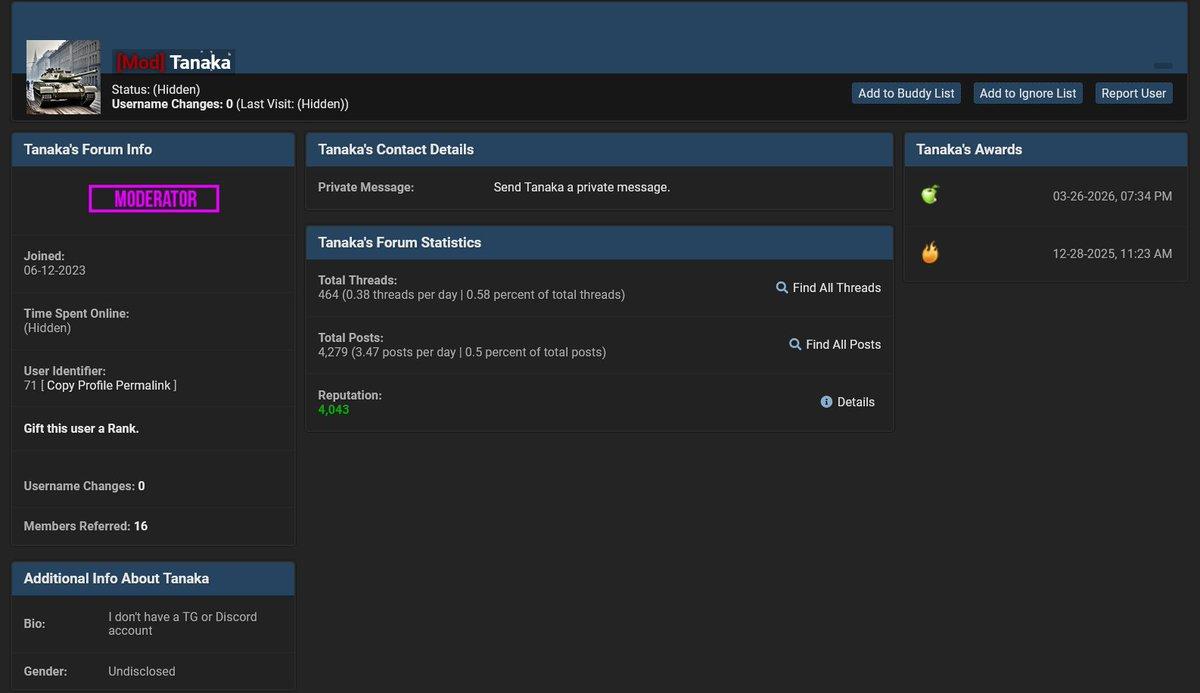Click the flame award icon

930,252
